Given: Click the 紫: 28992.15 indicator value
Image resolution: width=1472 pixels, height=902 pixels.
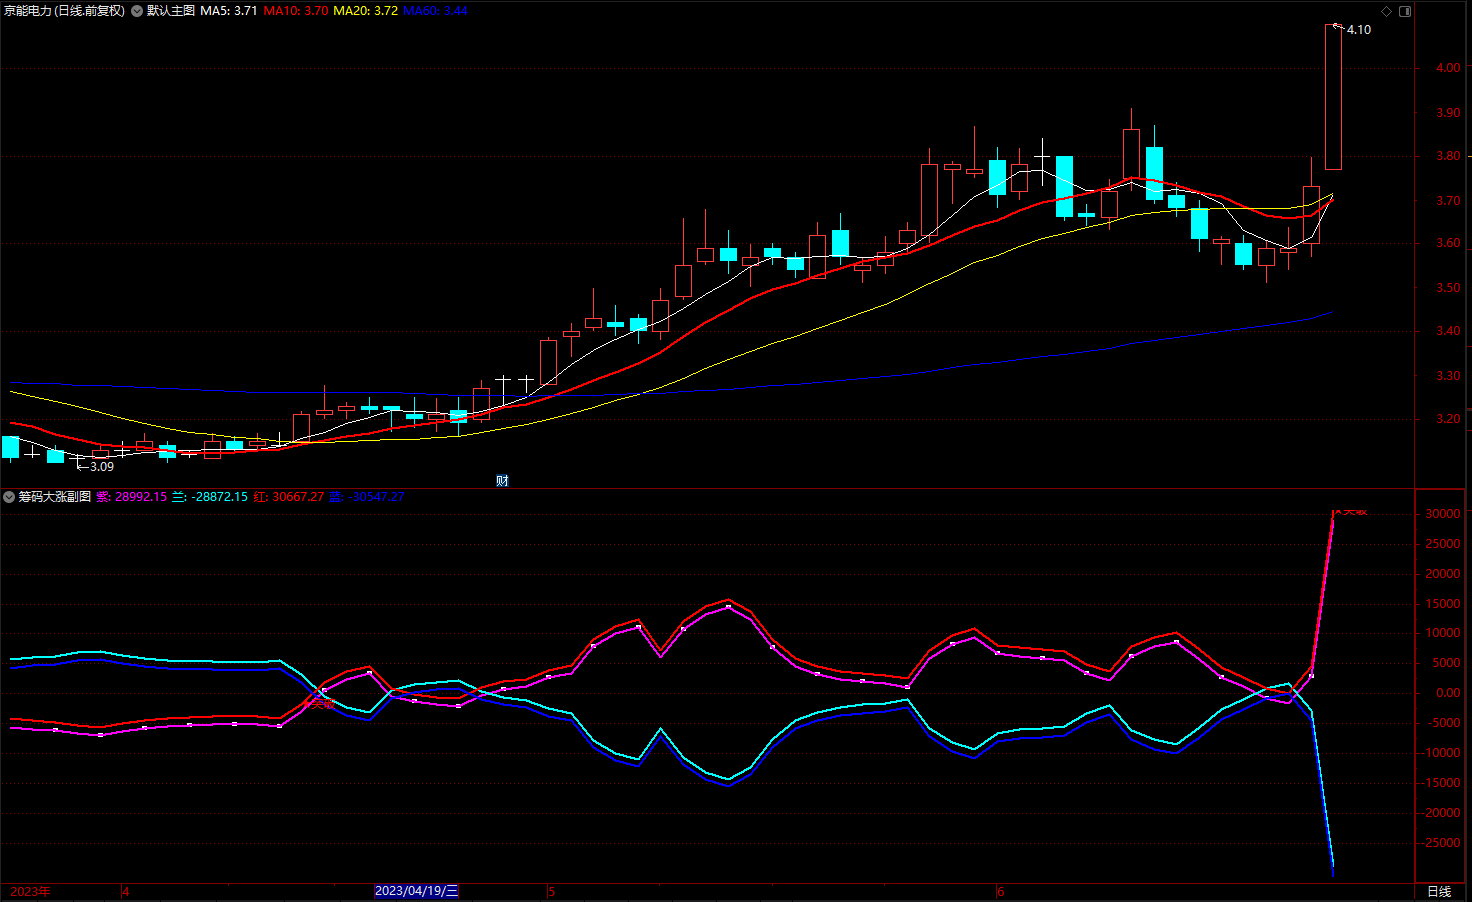Looking at the screenshot, I should click(132, 497).
